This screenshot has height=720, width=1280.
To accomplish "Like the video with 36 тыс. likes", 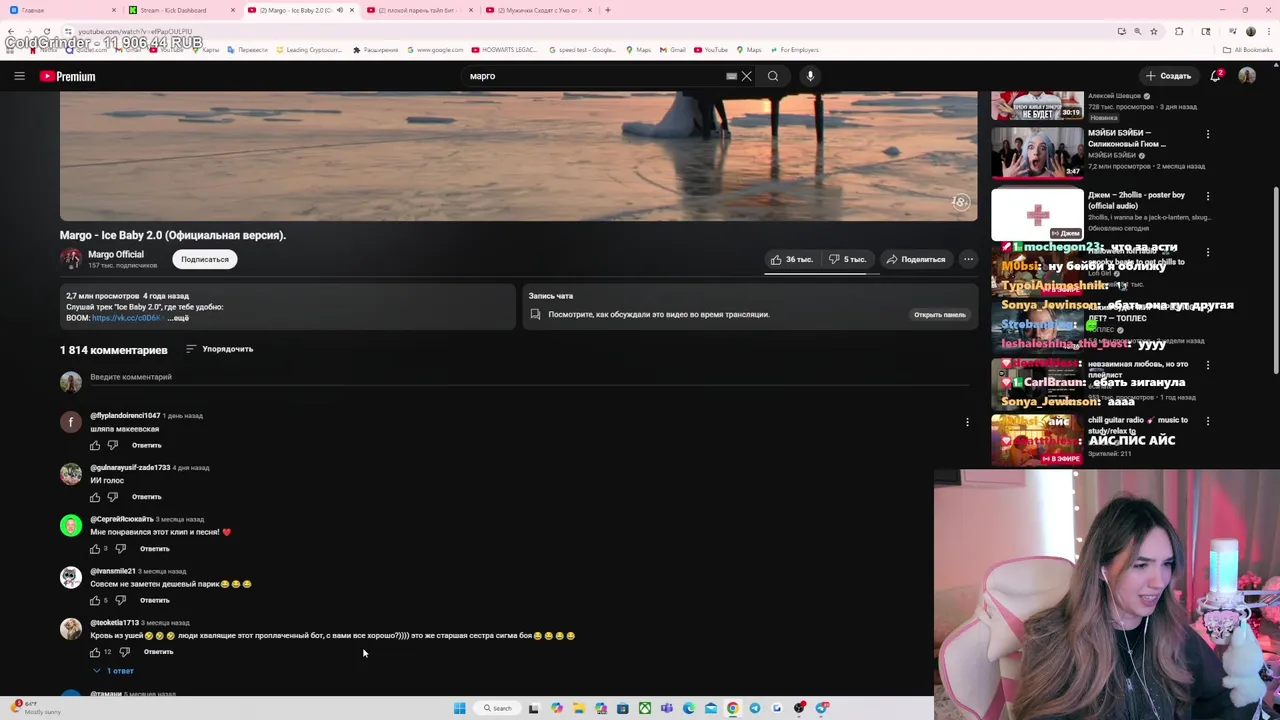I will point(790,259).
